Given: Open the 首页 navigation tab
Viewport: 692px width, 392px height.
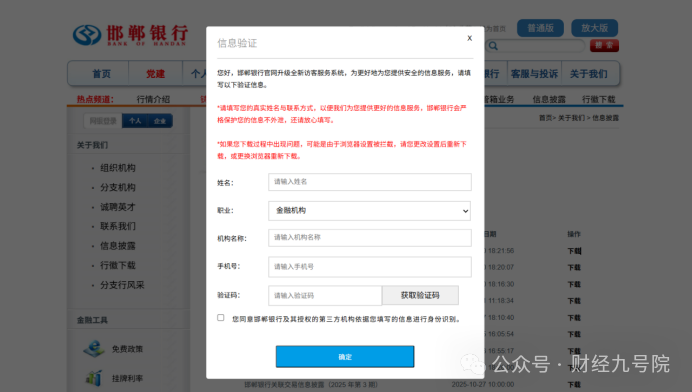Looking at the screenshot, I should pos(101,74).
